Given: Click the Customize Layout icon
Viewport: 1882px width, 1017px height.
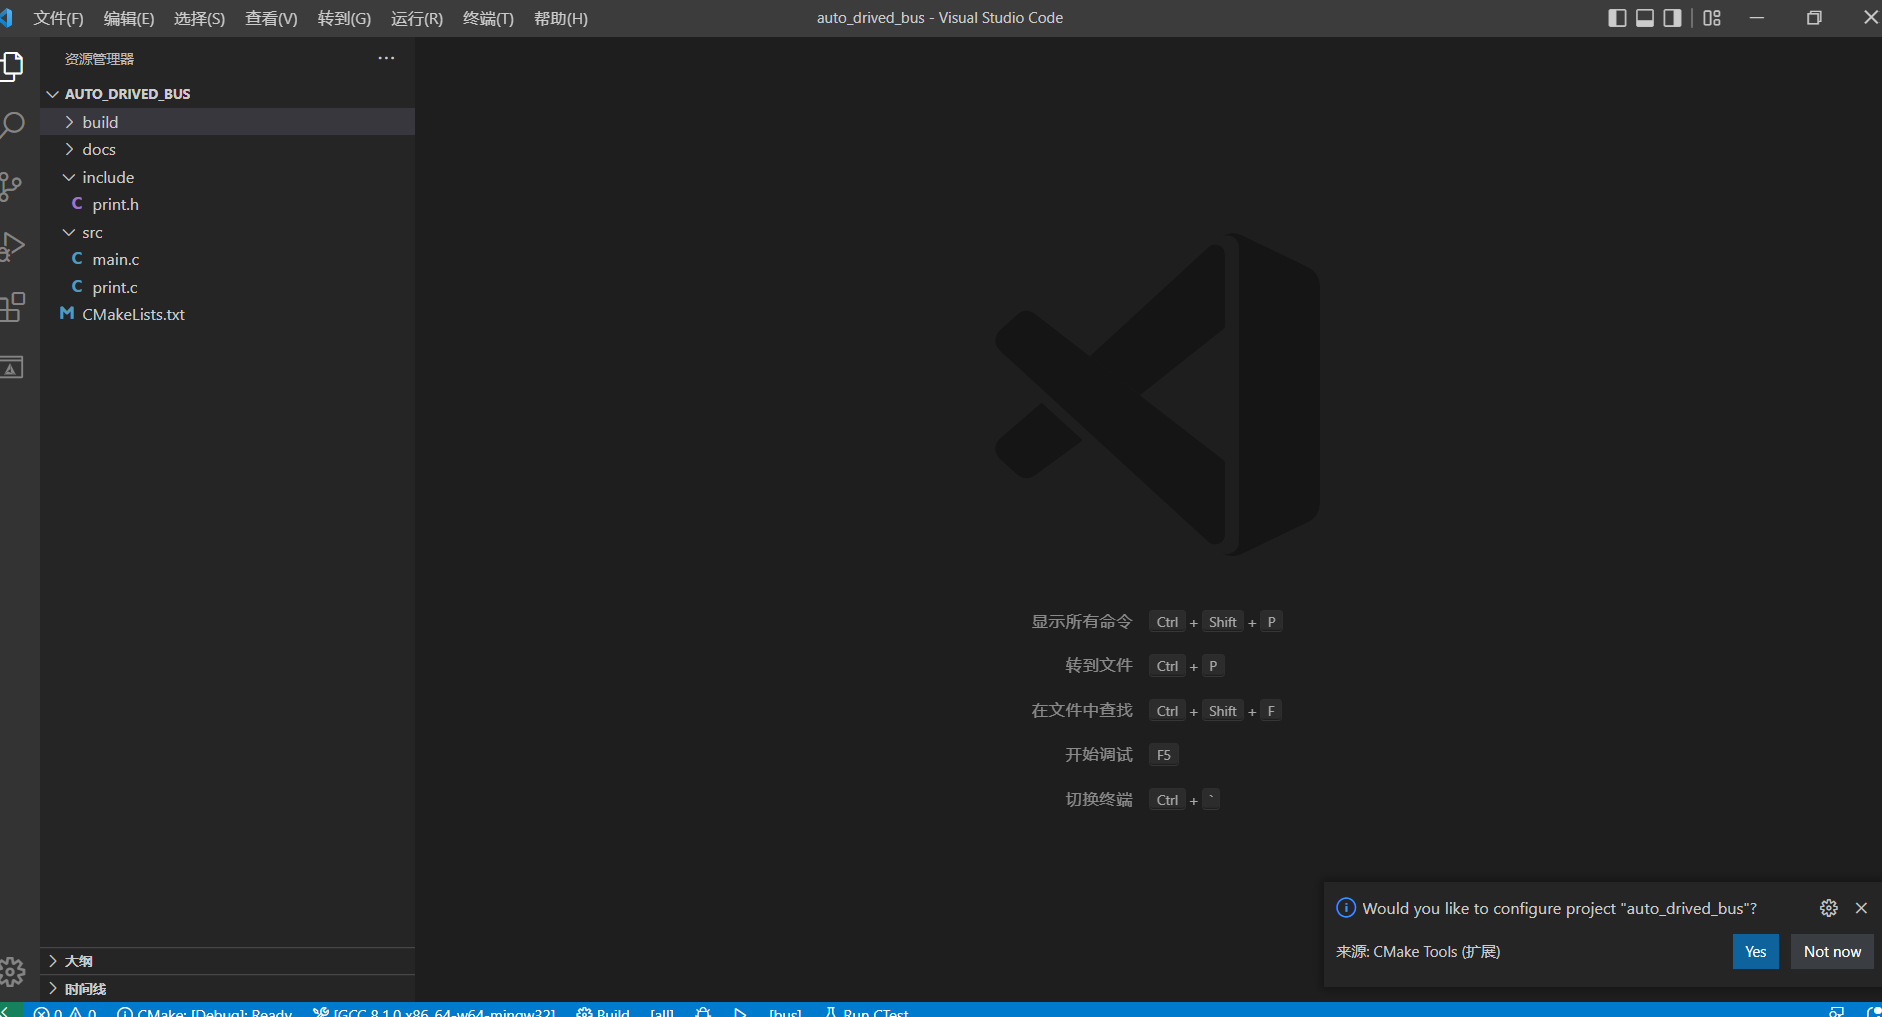Looking at the screenshot, I should tap(1712, 18).
